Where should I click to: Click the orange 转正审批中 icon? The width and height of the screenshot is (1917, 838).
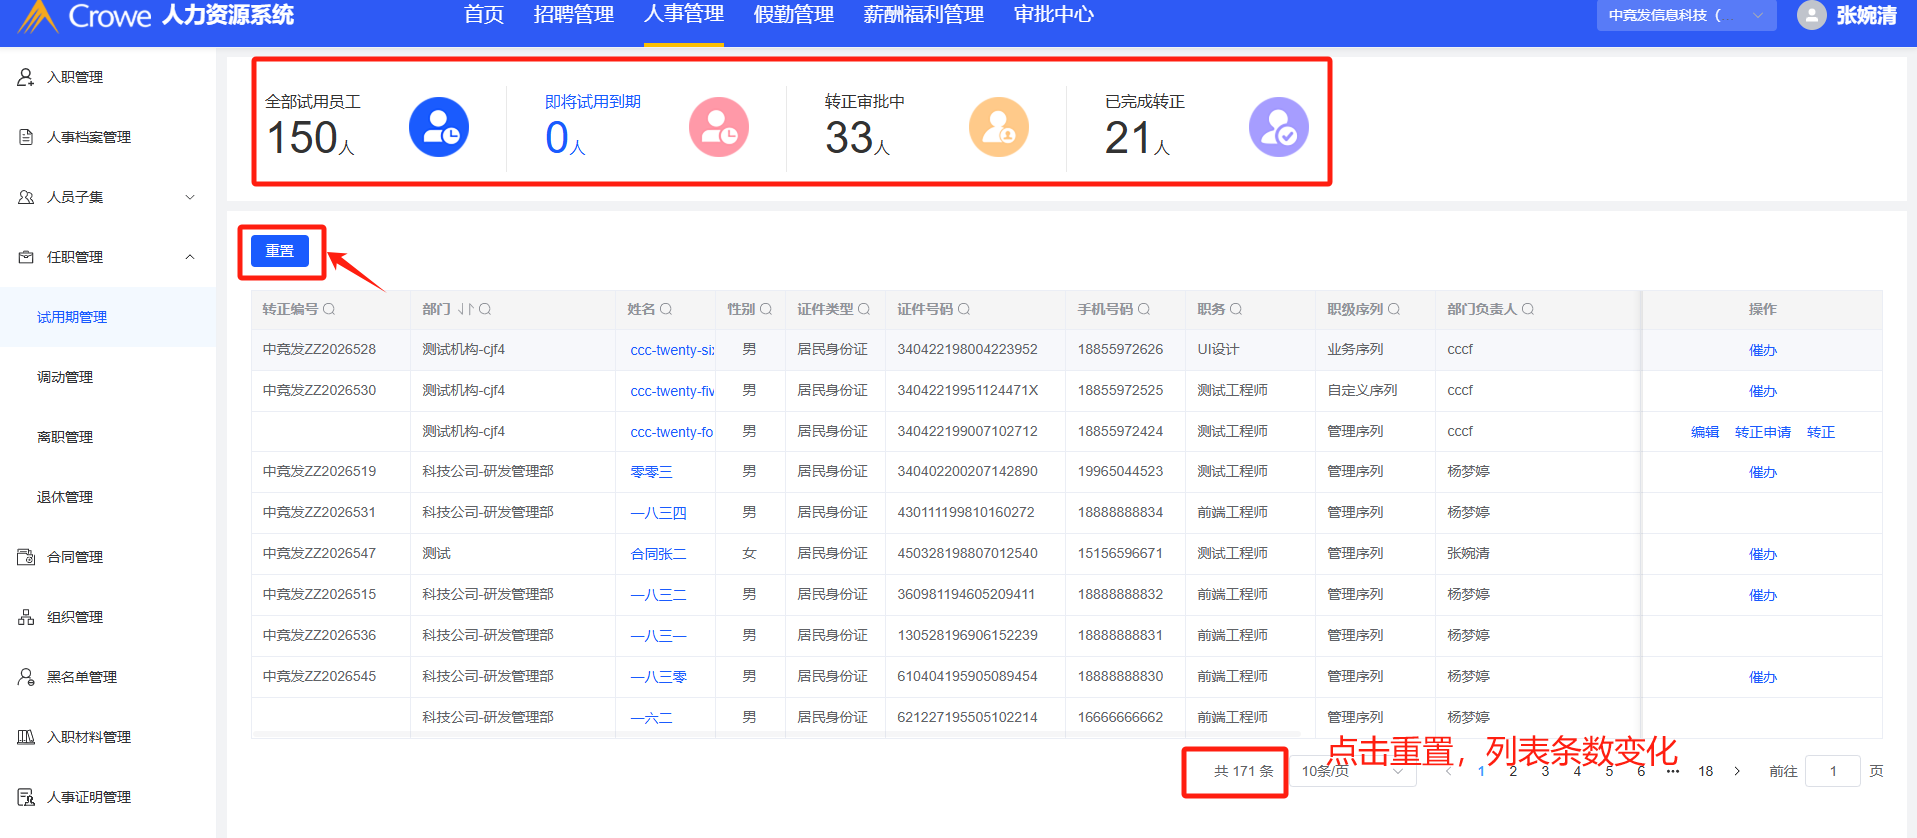(x=998, y=127)
